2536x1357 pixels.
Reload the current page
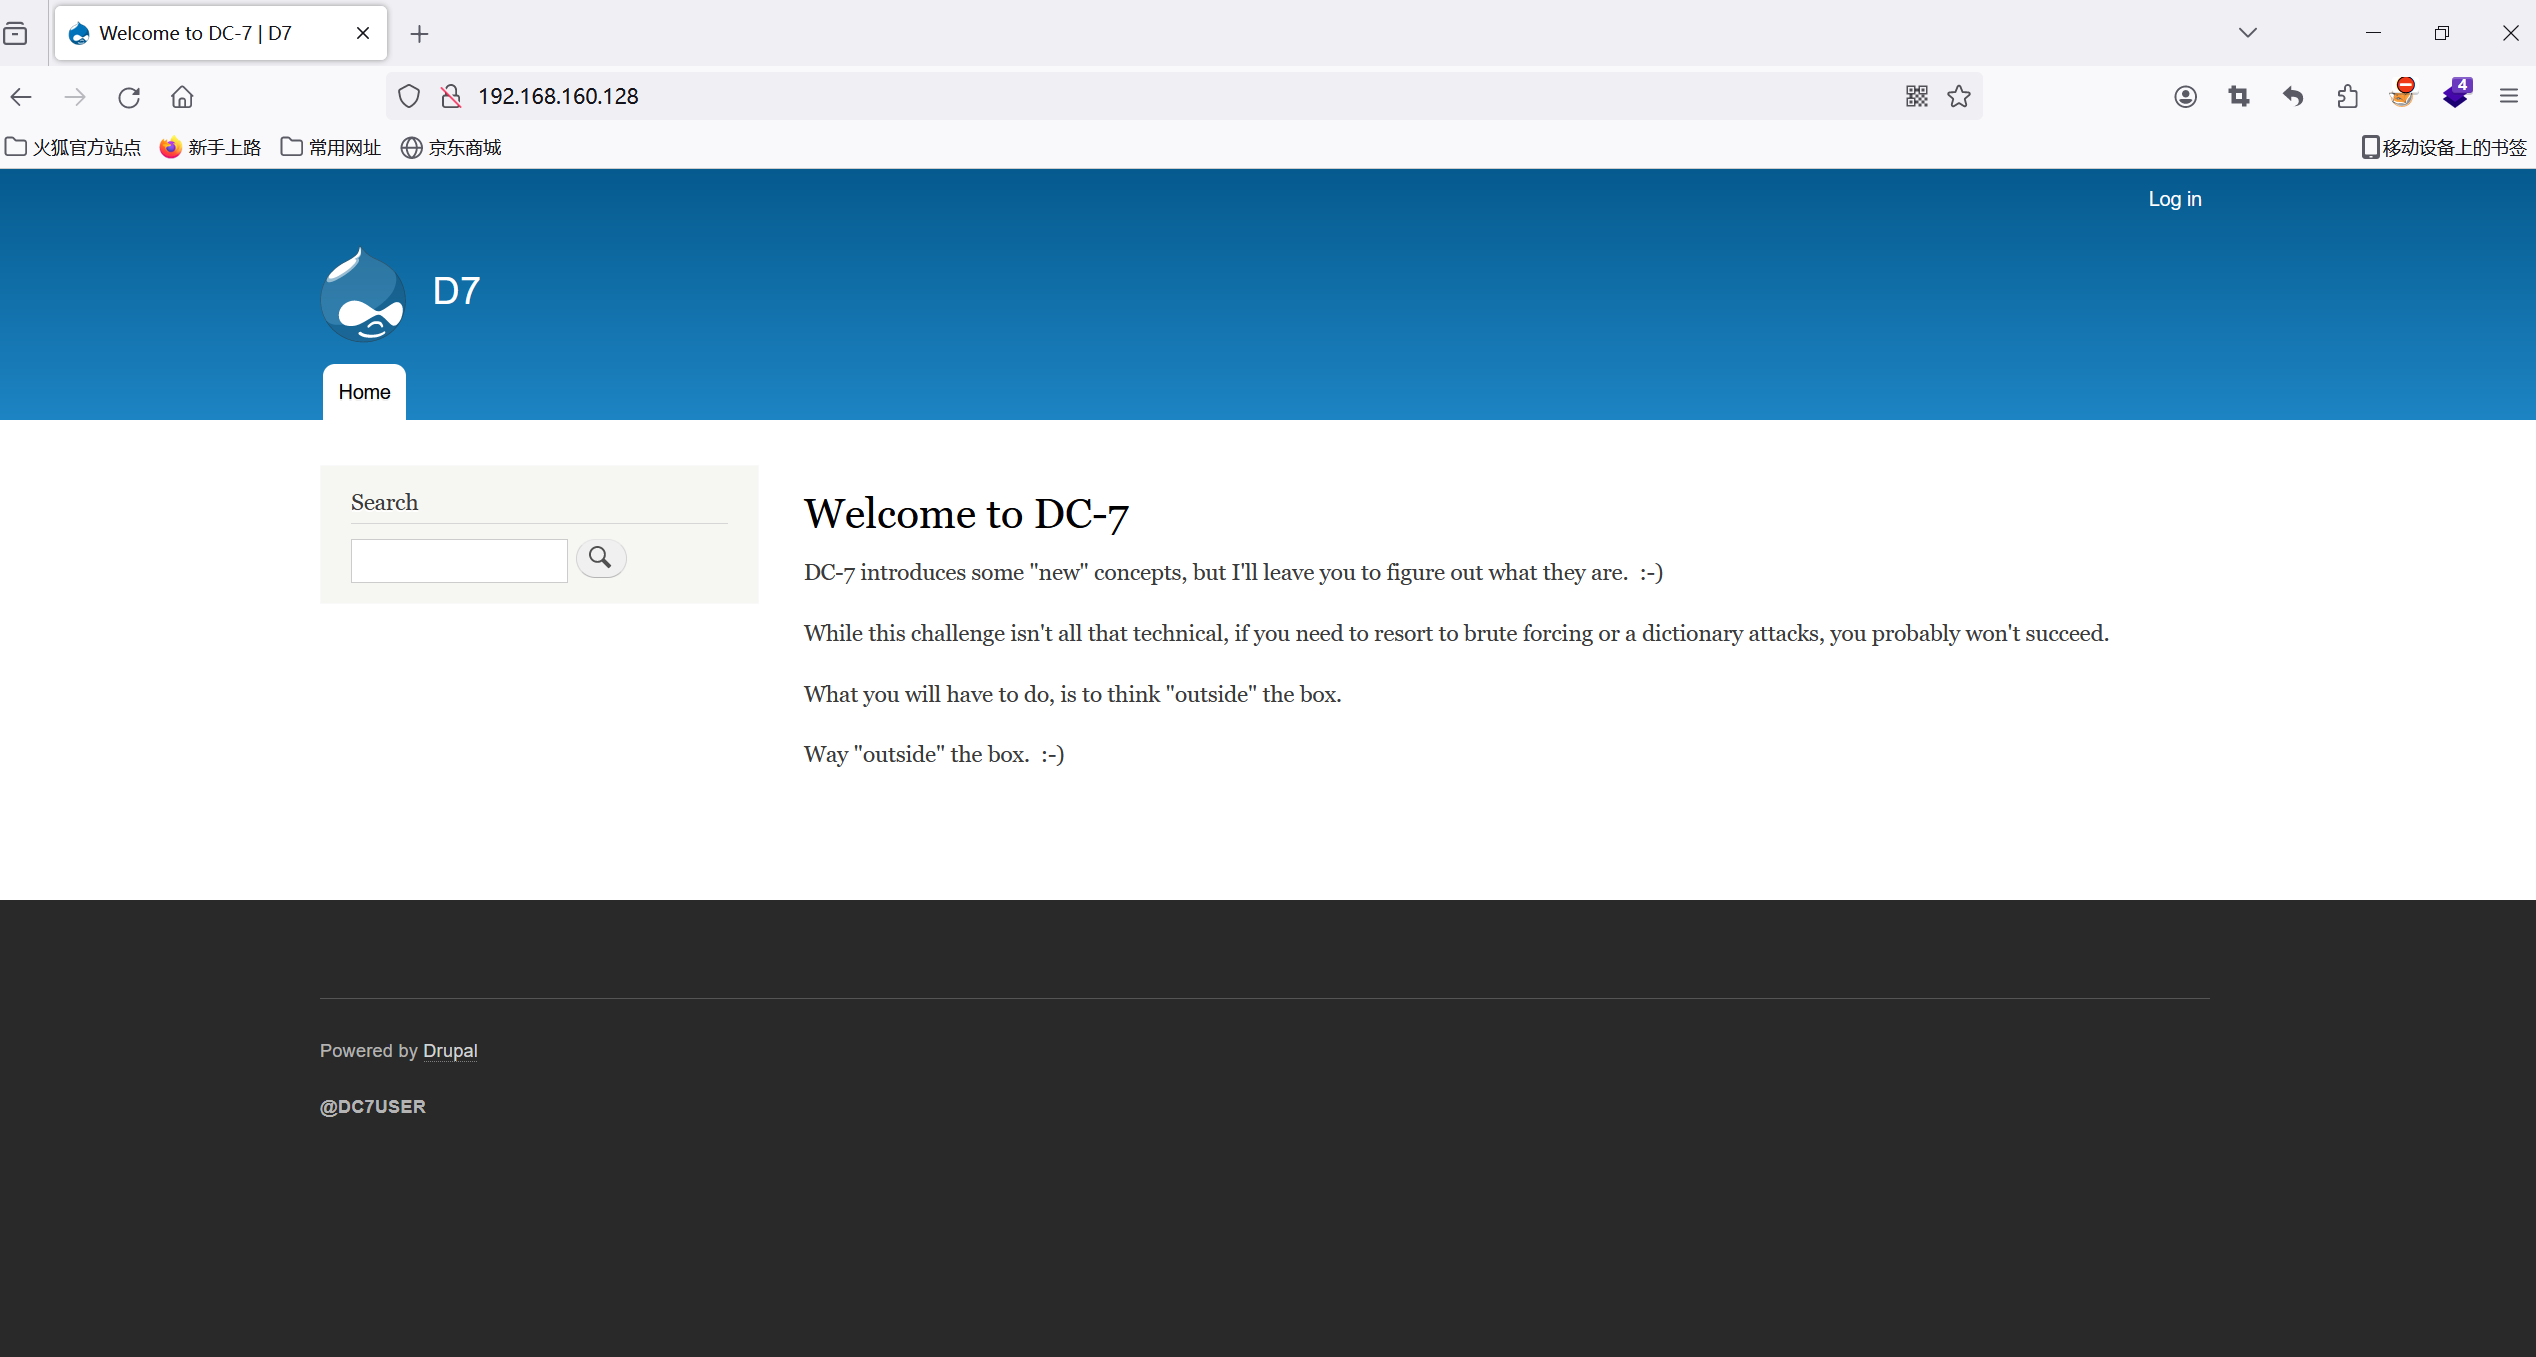tap(129, 97)
